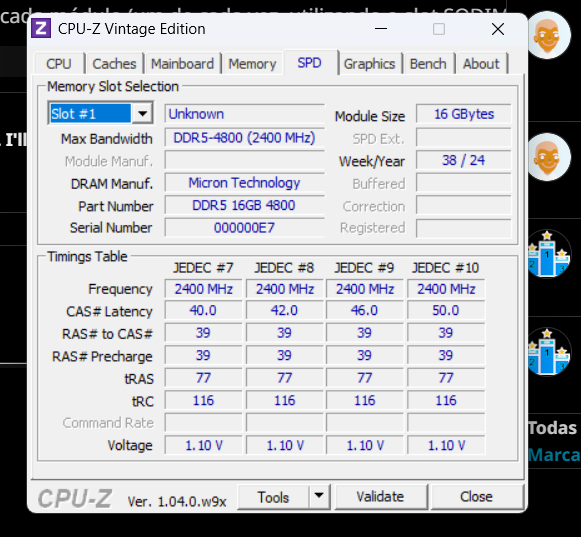This screenshot has width=581, height=537.
Task: Click the maximize icon in title bar
Action: (x=439, y=29)
